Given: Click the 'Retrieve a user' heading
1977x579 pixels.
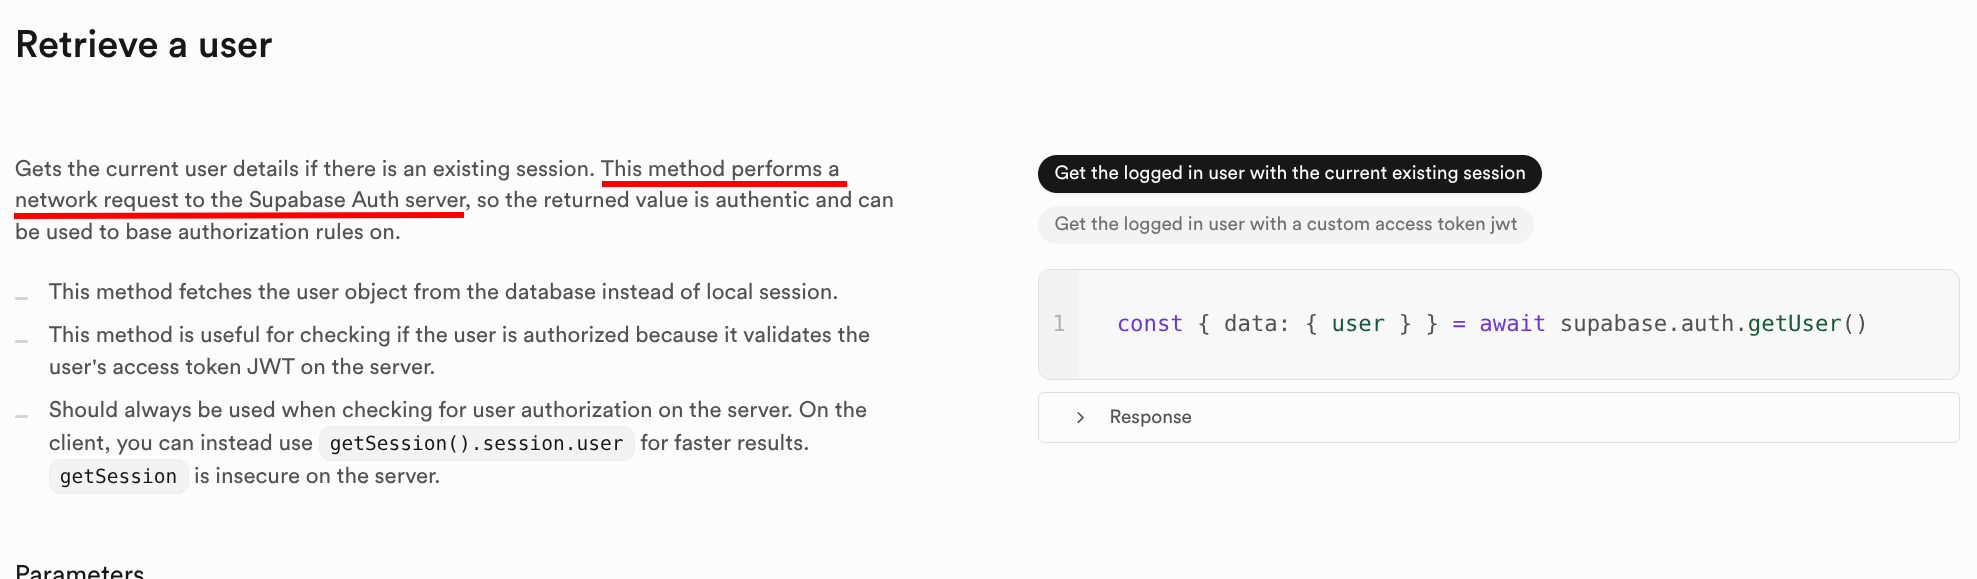Looking at the screenshot, I should [x=144, y=45].
